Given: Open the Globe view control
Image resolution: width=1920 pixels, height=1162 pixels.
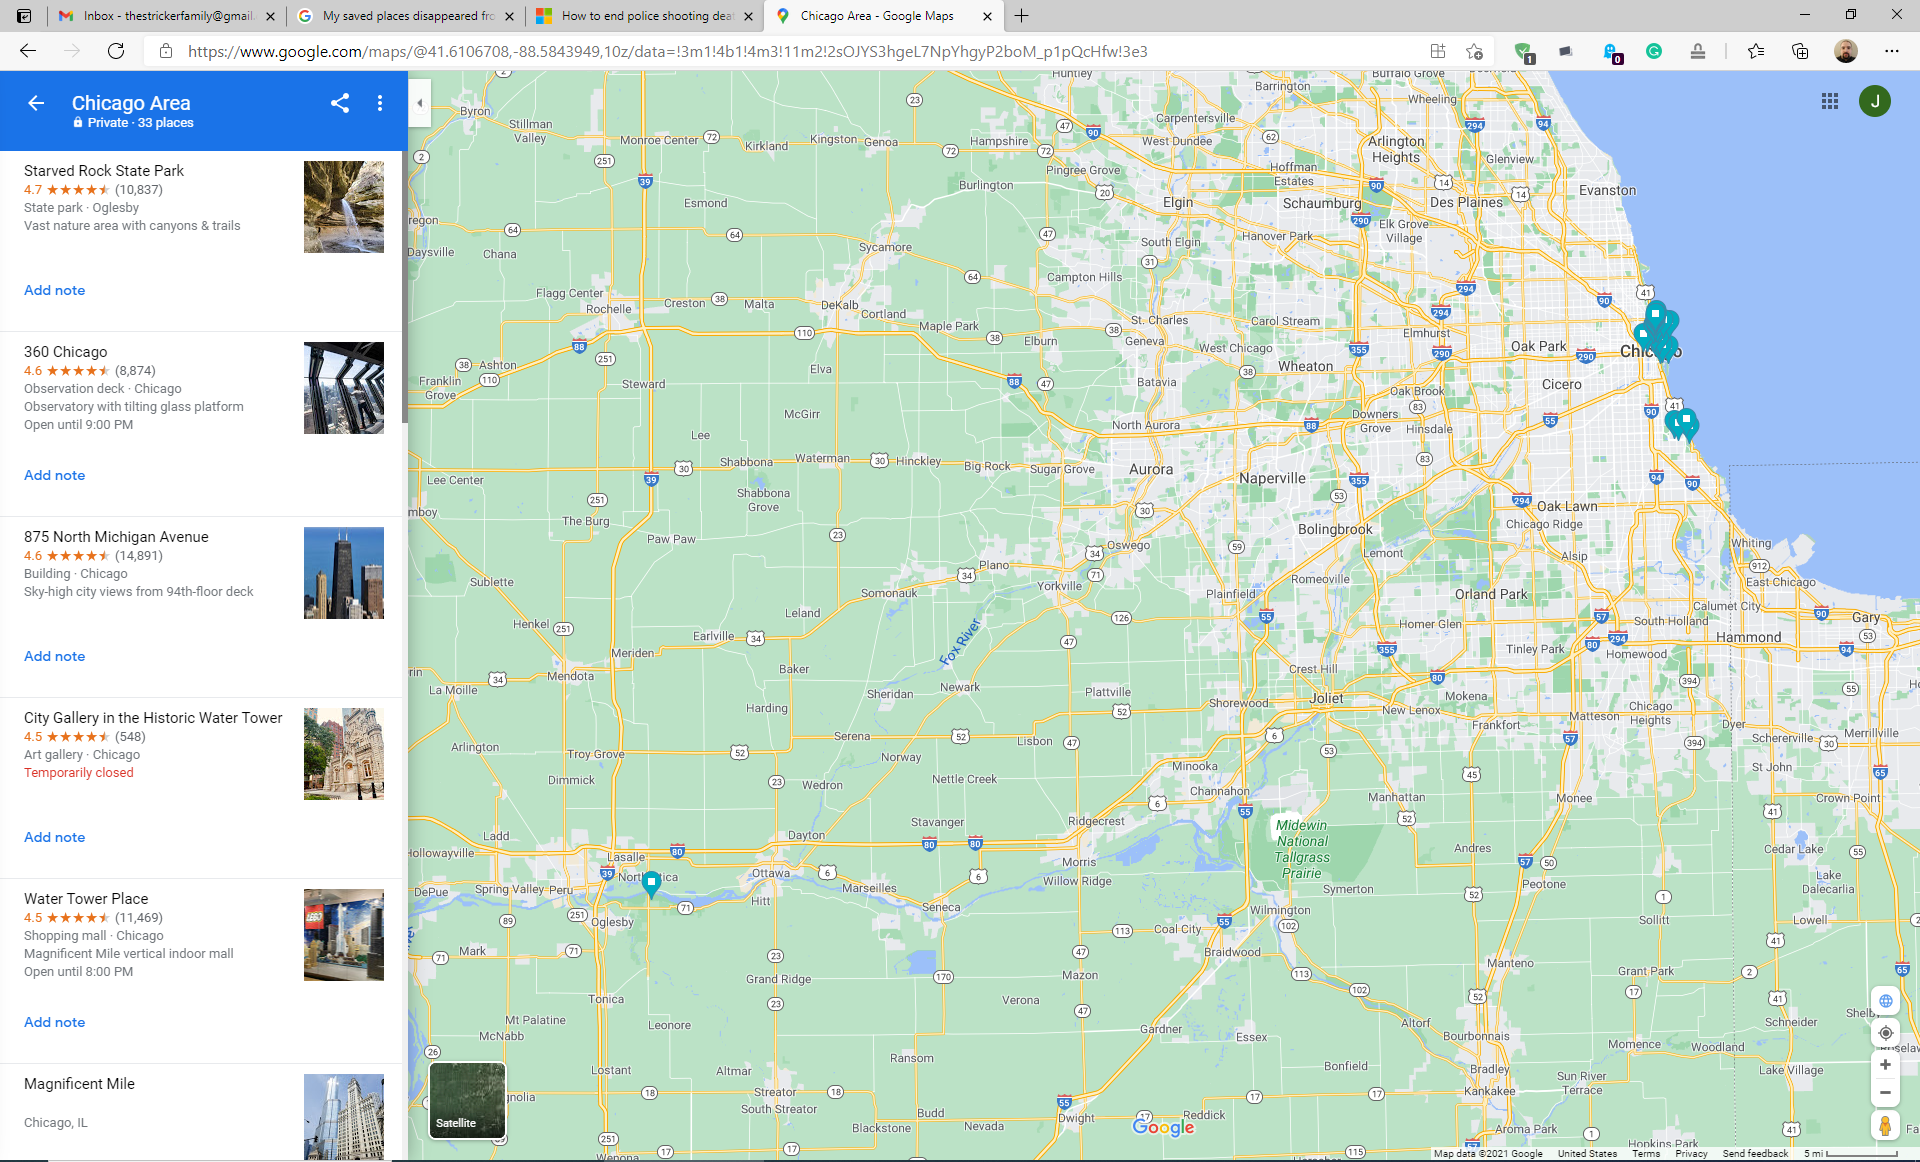Looking at the screenshot, I should [1885, 1001].
